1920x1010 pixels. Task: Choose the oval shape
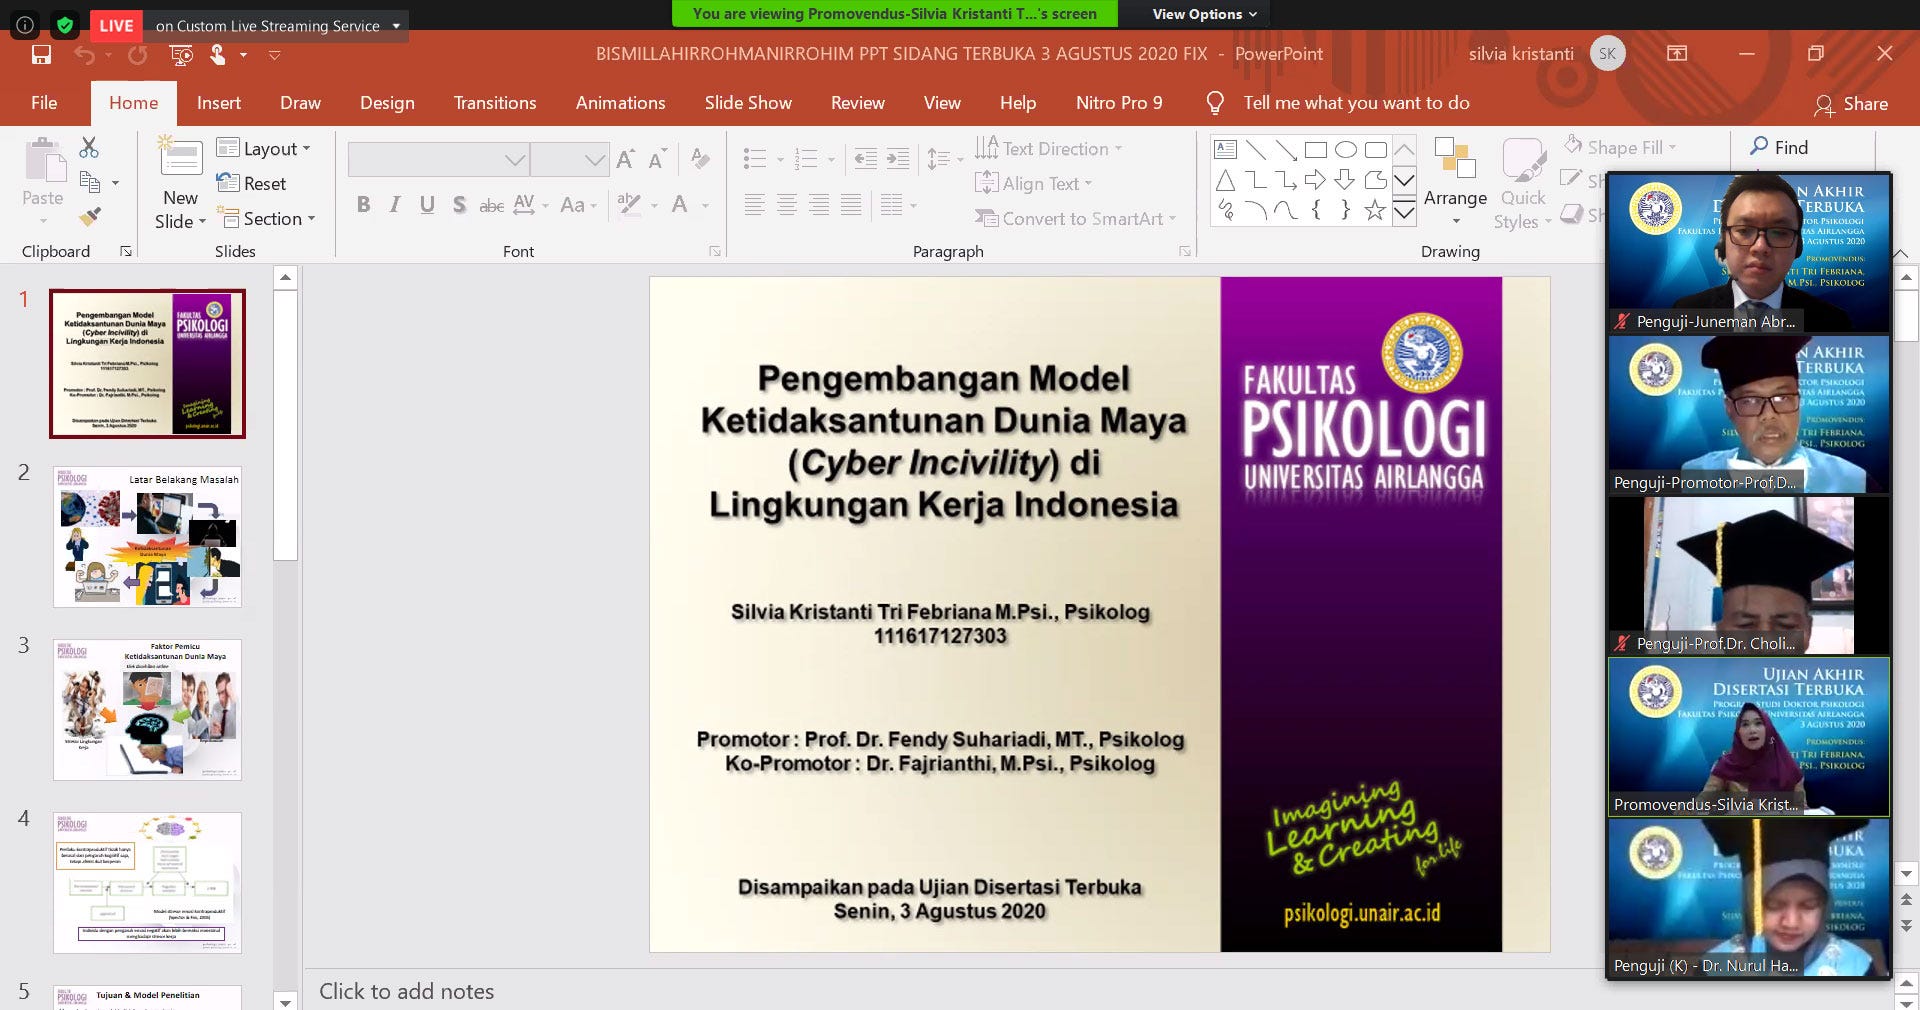coord(1346,150)
